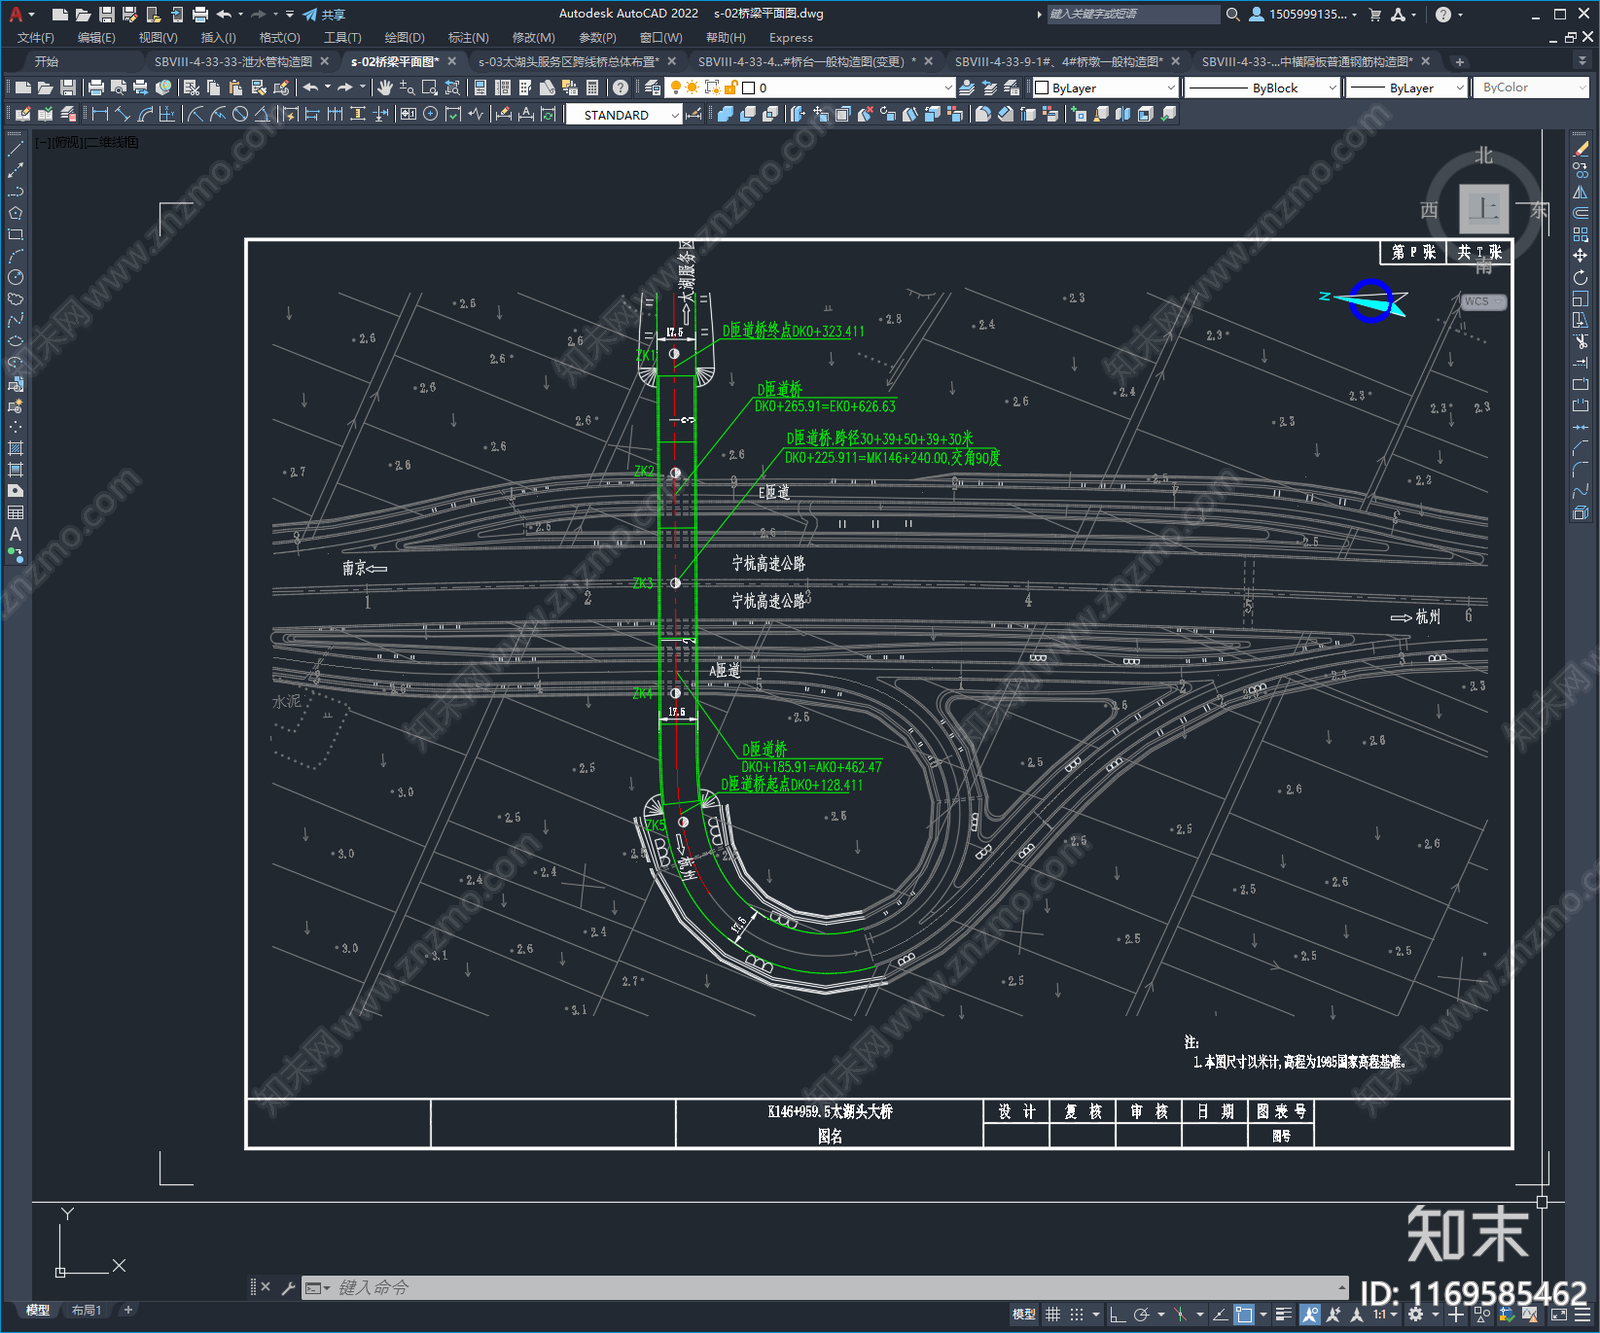The height and width of the screenshot is (1333, 1600).
Task: Expand the annotation scale 1:1 dropdown
Action: [1384, 1314]
